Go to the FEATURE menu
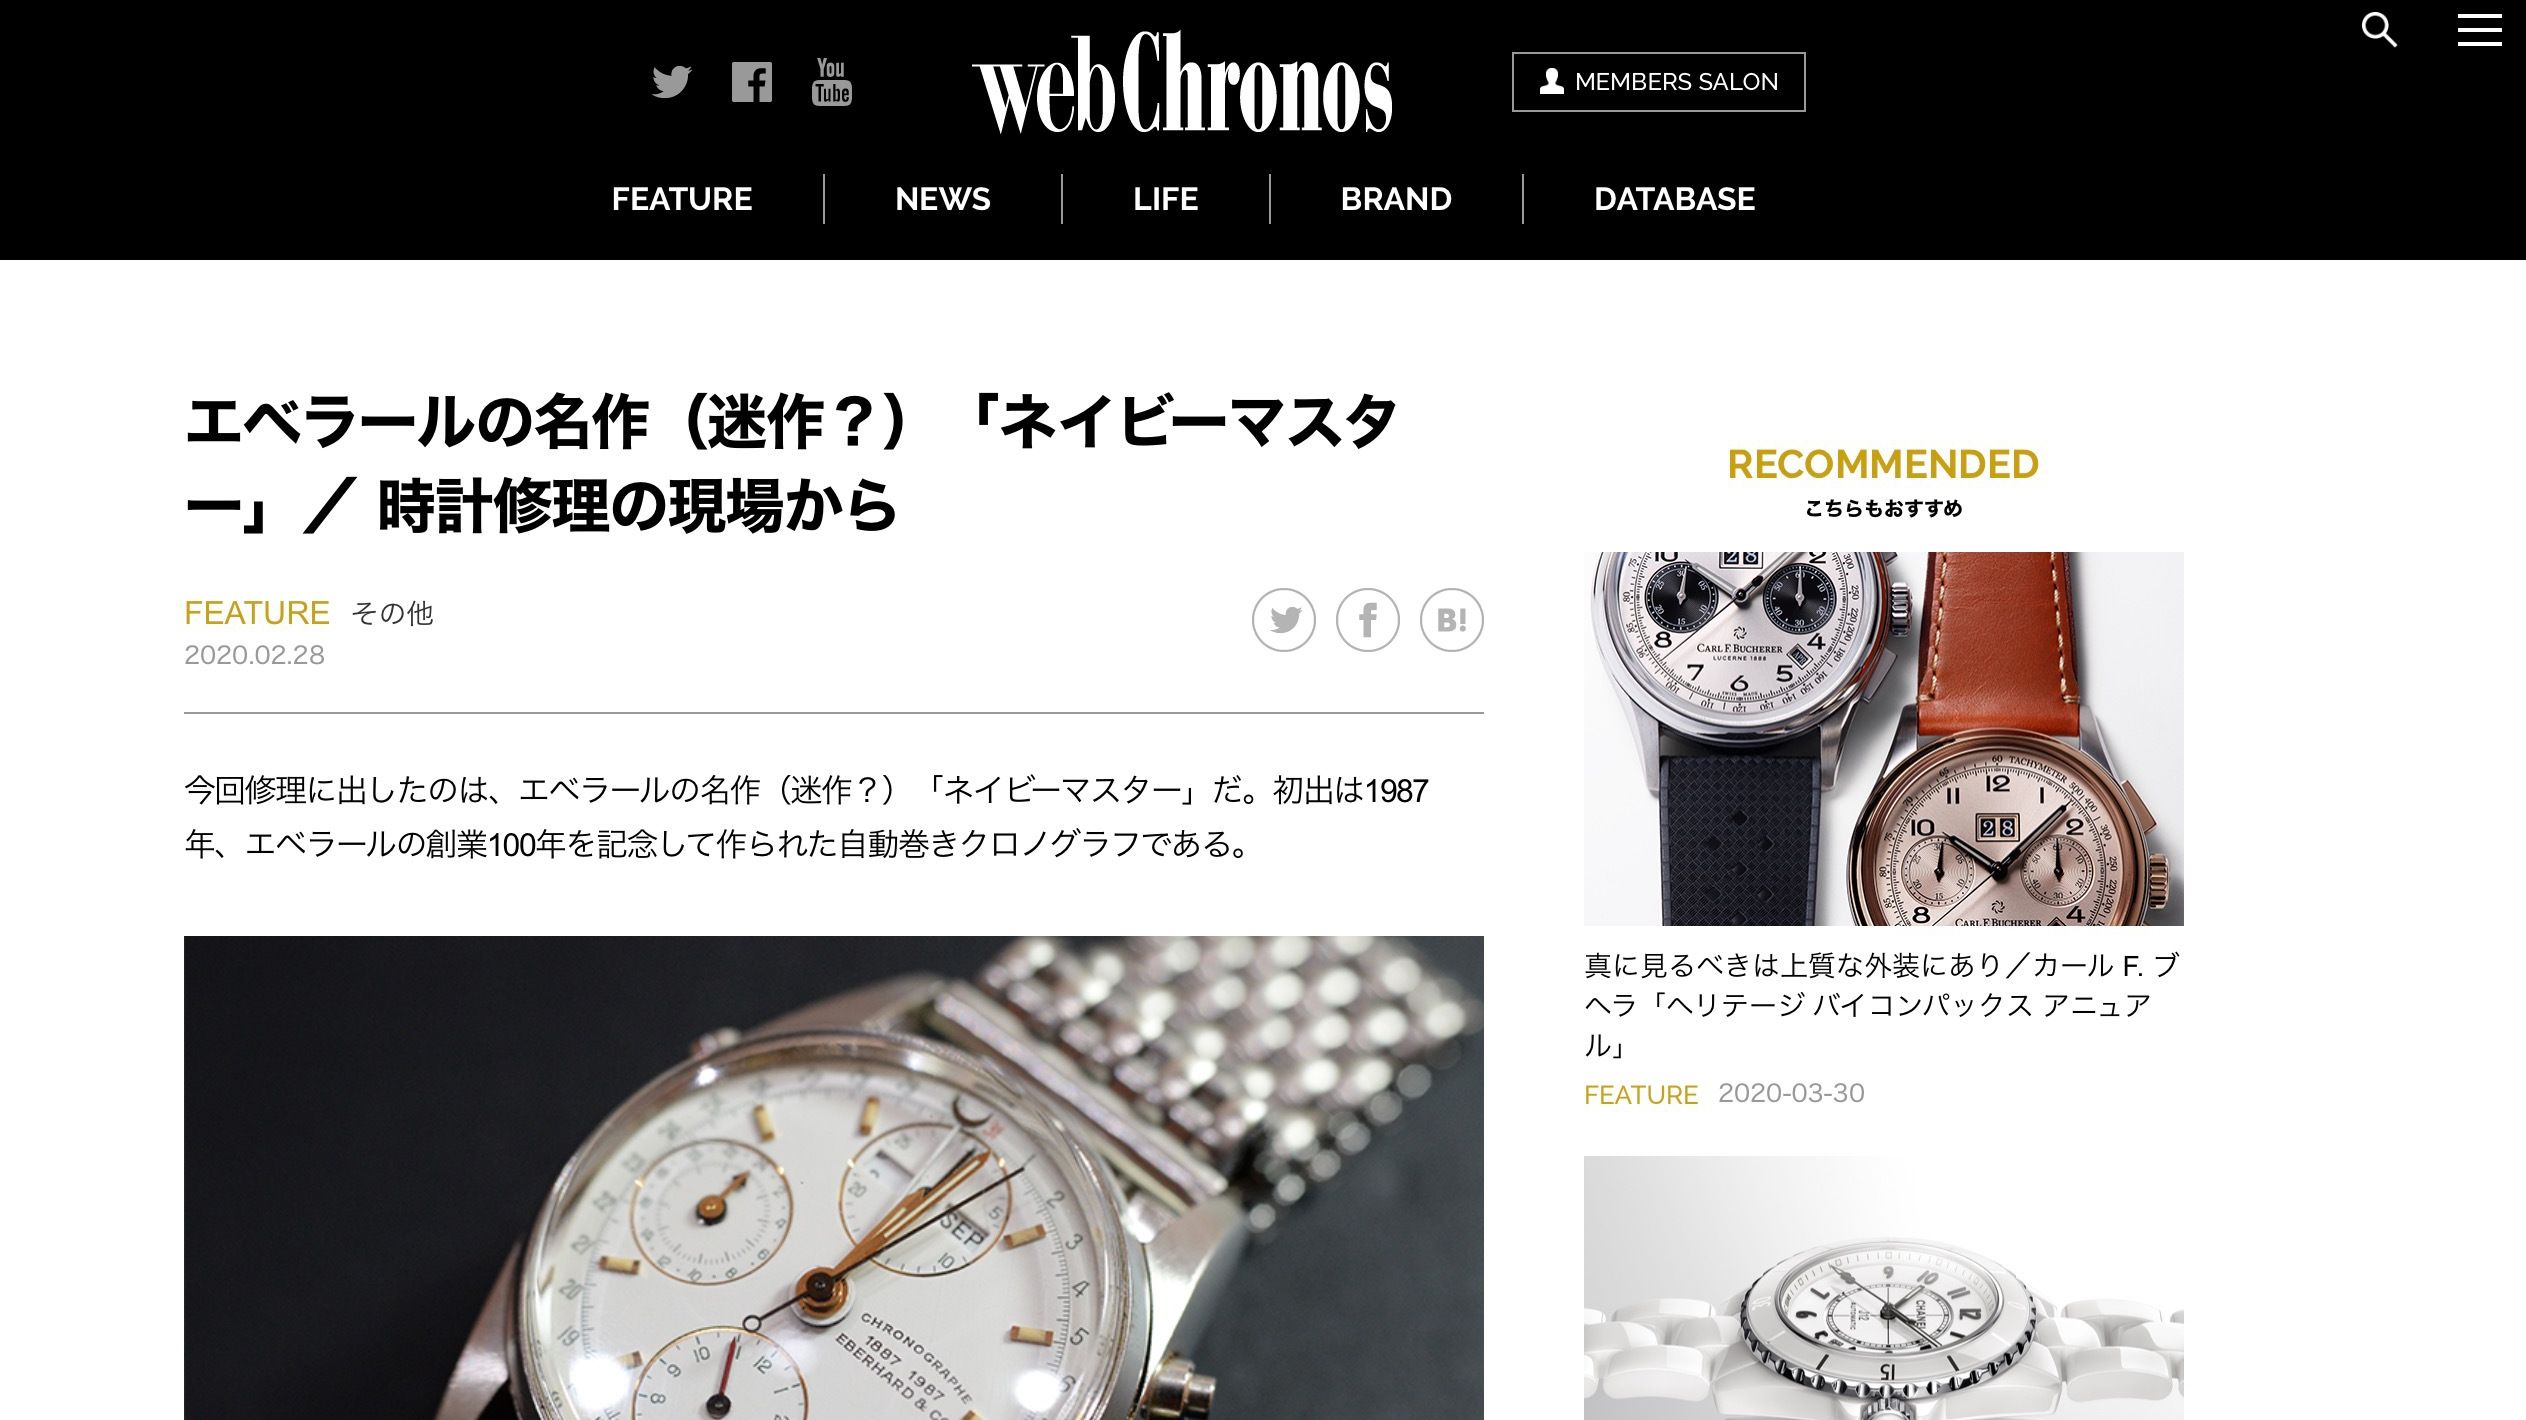The width and height of the screenshot is (2526, 1420). click(x=682, y=199)
